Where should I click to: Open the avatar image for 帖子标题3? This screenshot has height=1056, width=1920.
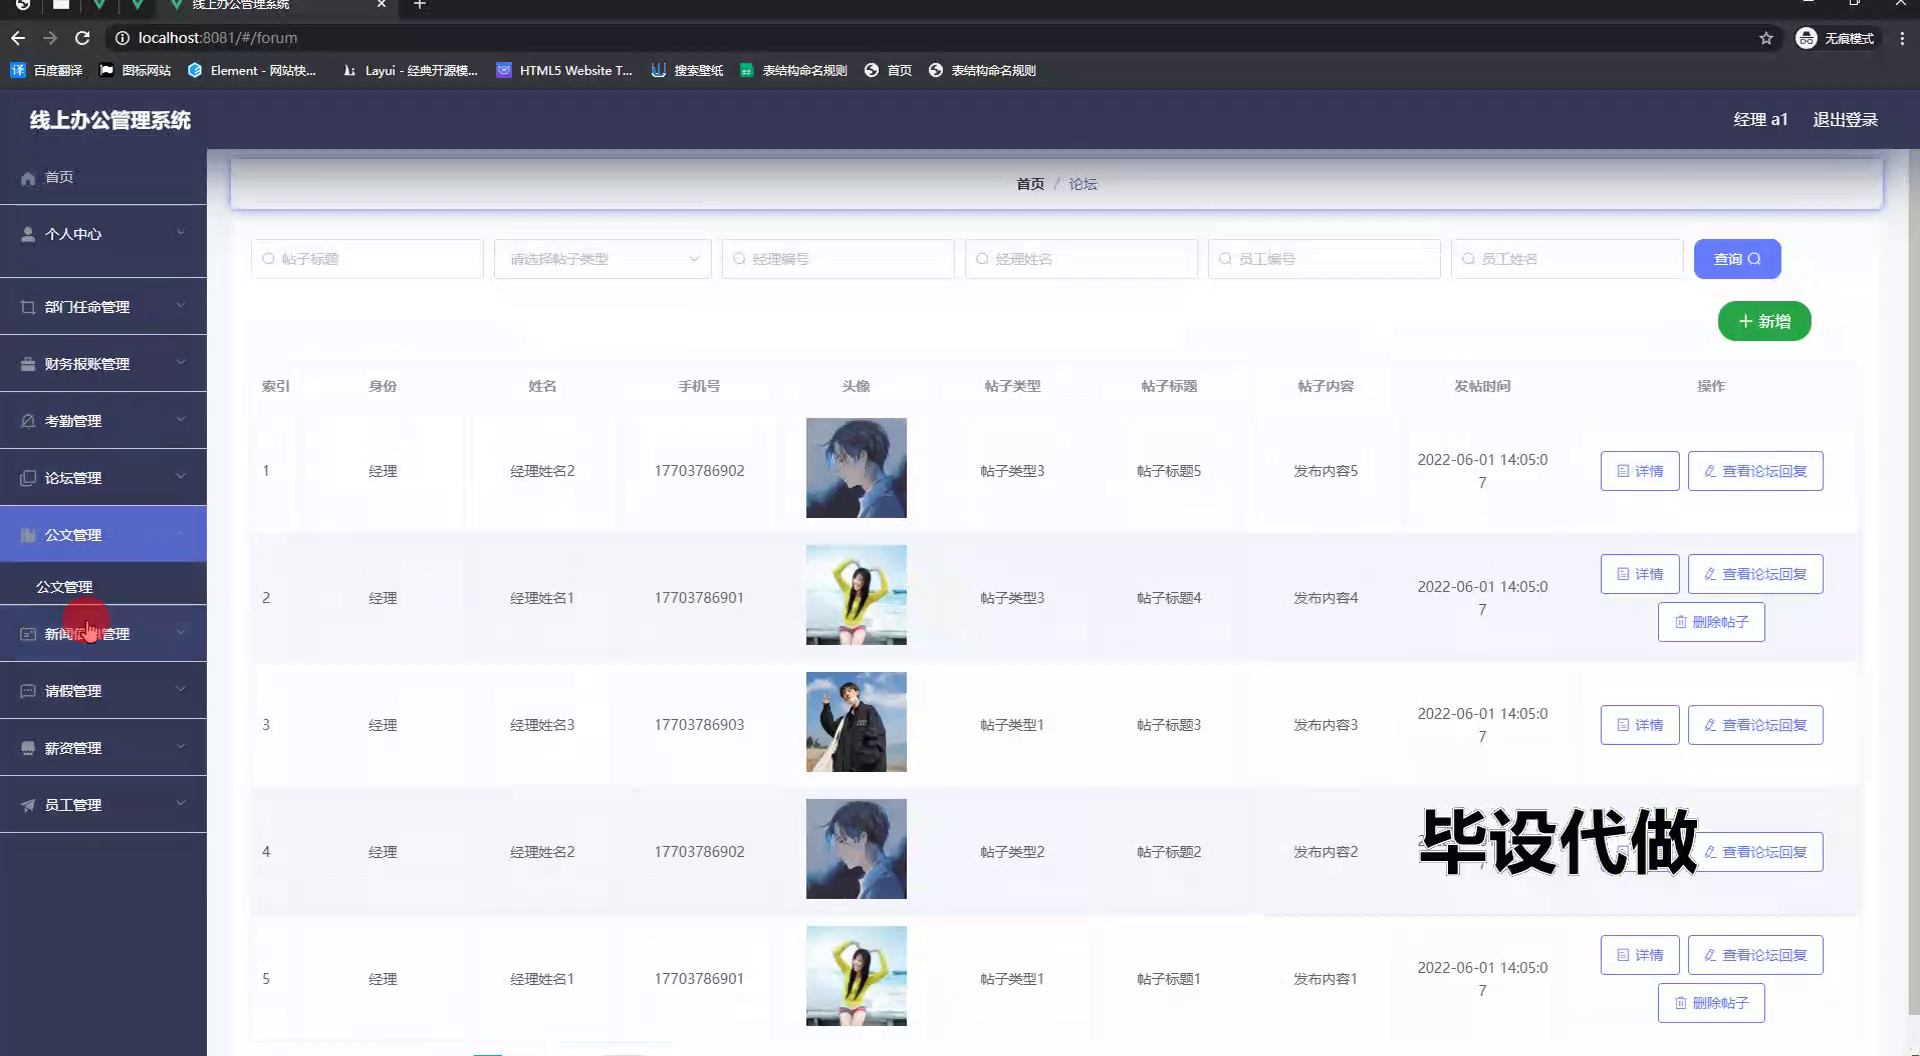(856, 722)
